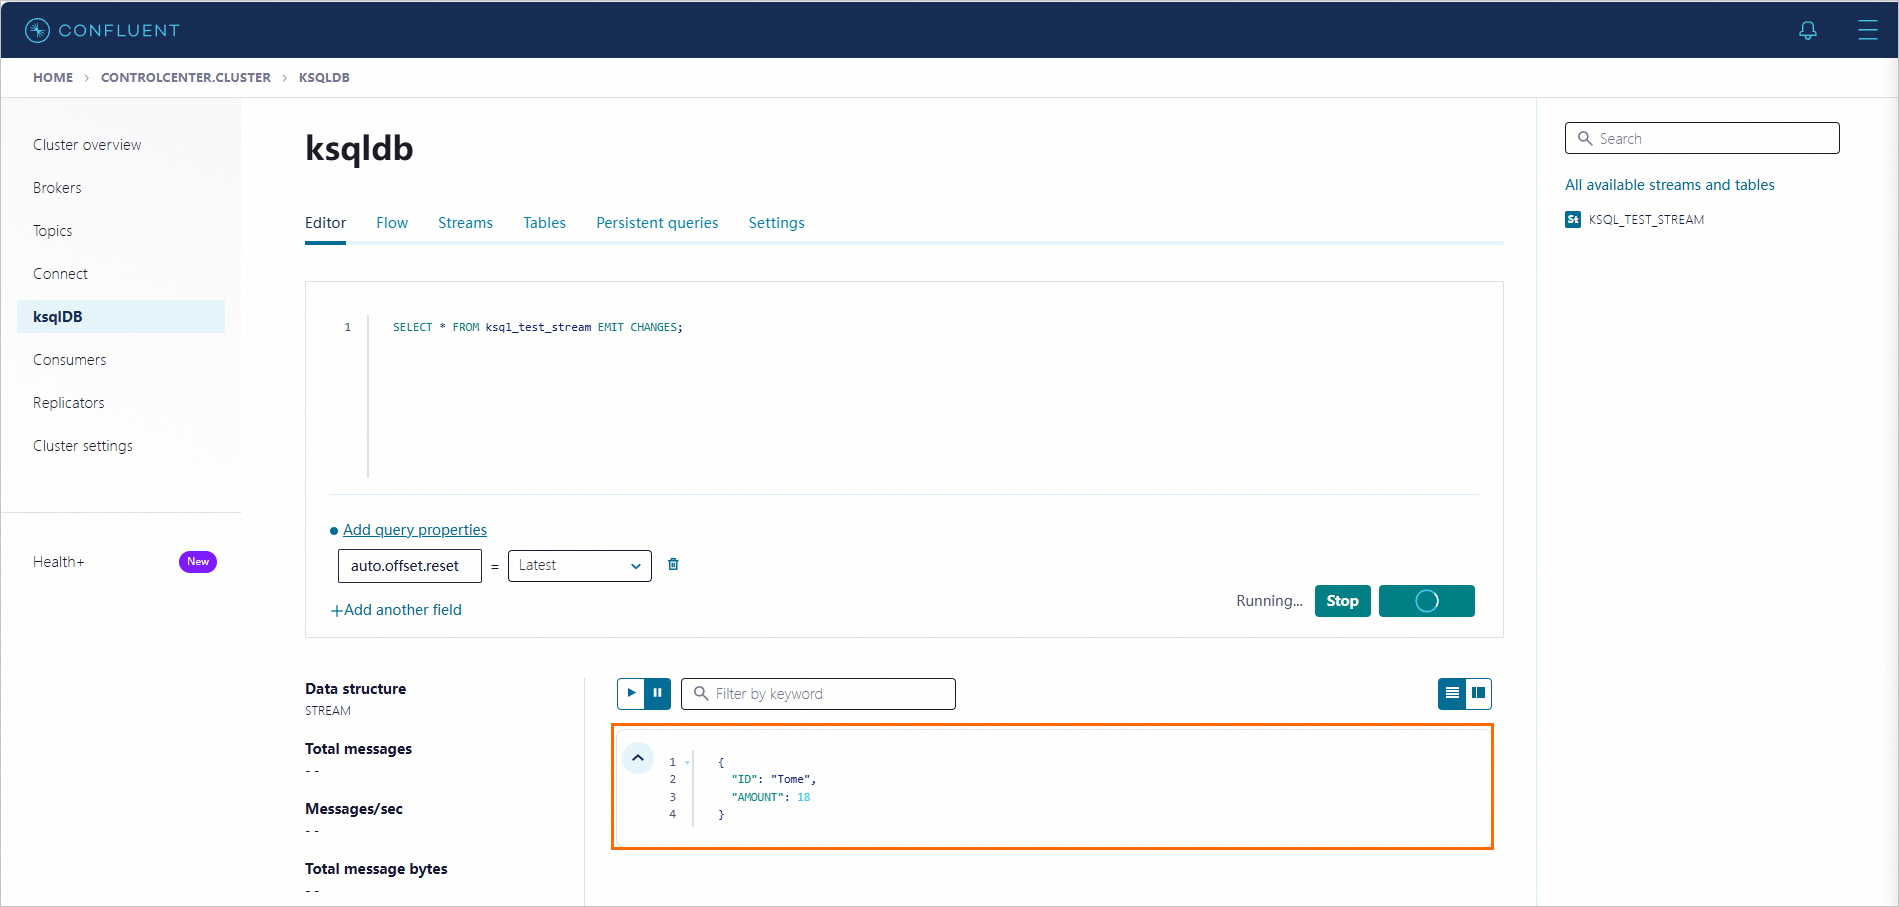1899x907 pixels.
Task: Open the notifications bell
Action: click(1808, 30)
